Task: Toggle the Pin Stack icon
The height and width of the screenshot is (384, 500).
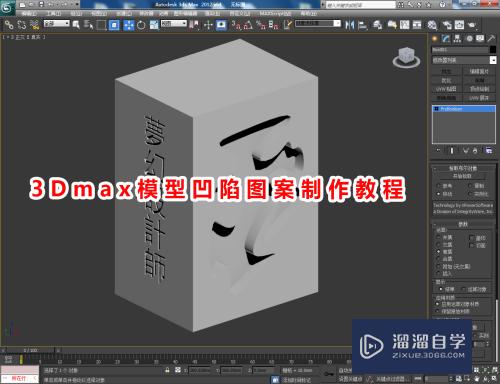Action: pos(438,151)
